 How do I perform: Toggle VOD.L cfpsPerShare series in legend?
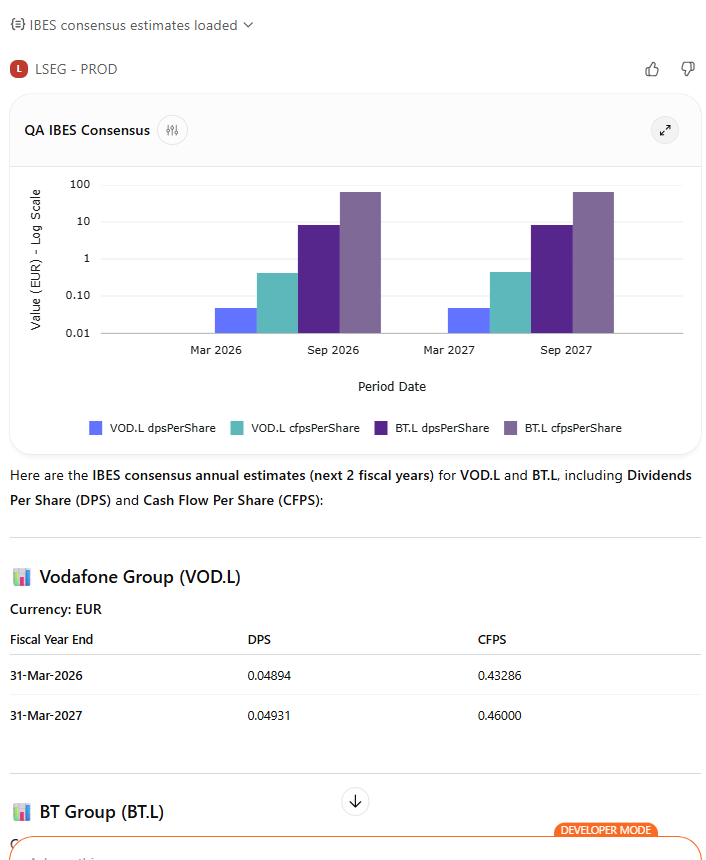(304, 428)
